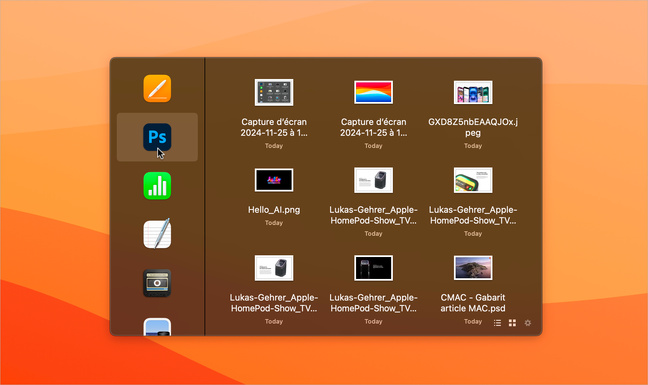Open the black-background Lukas-Gehrer HomePod thumbnail
Screen dimensions: 648x385
374,268
